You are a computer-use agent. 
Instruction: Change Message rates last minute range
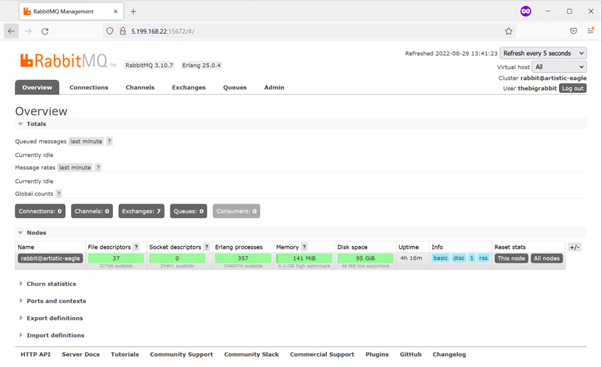tap(75, 167)
